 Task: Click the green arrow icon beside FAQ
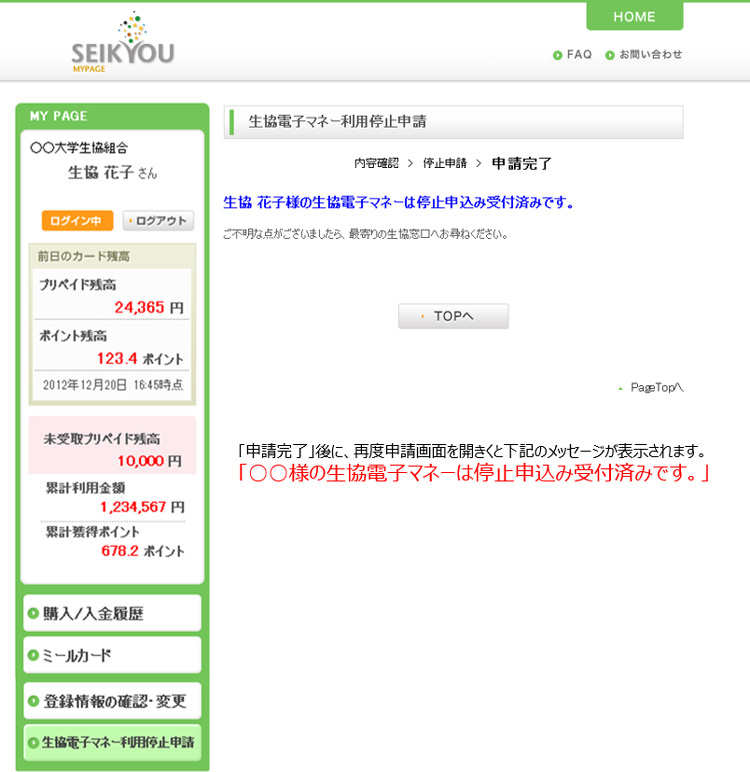pos(557,55)
